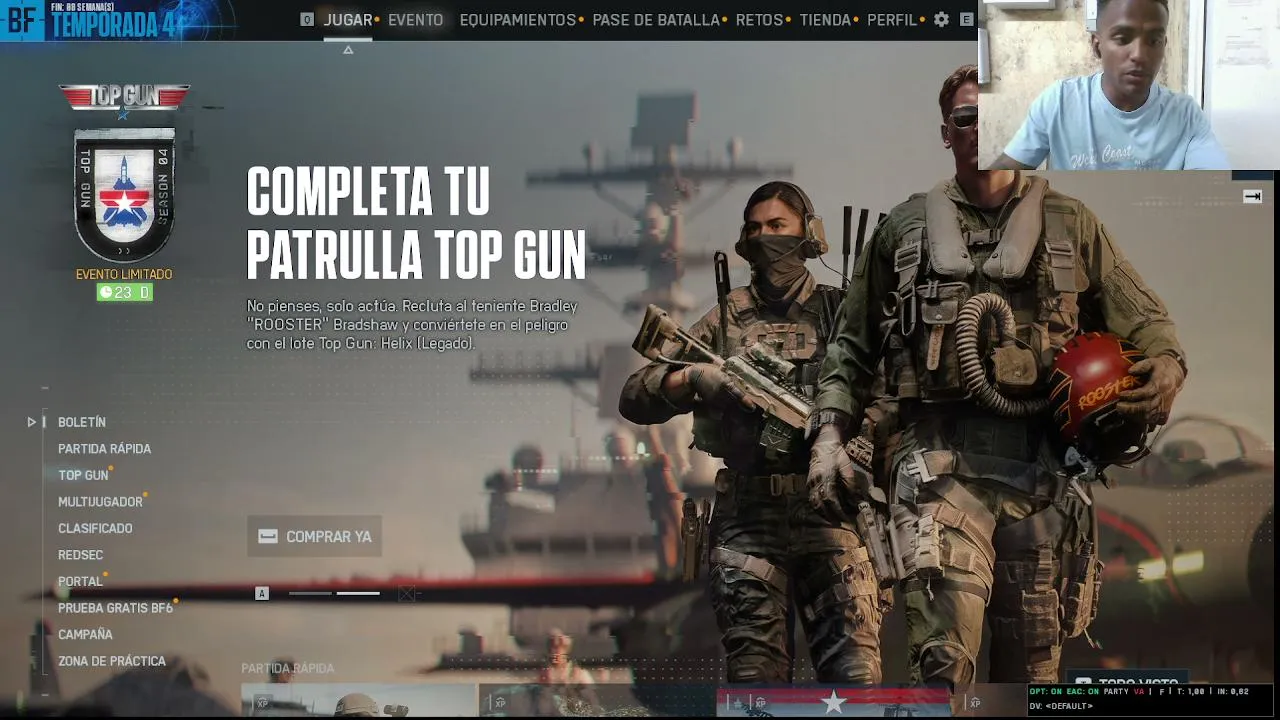Select CLASIFICADO in the side menu

click(x=95, y=528)
